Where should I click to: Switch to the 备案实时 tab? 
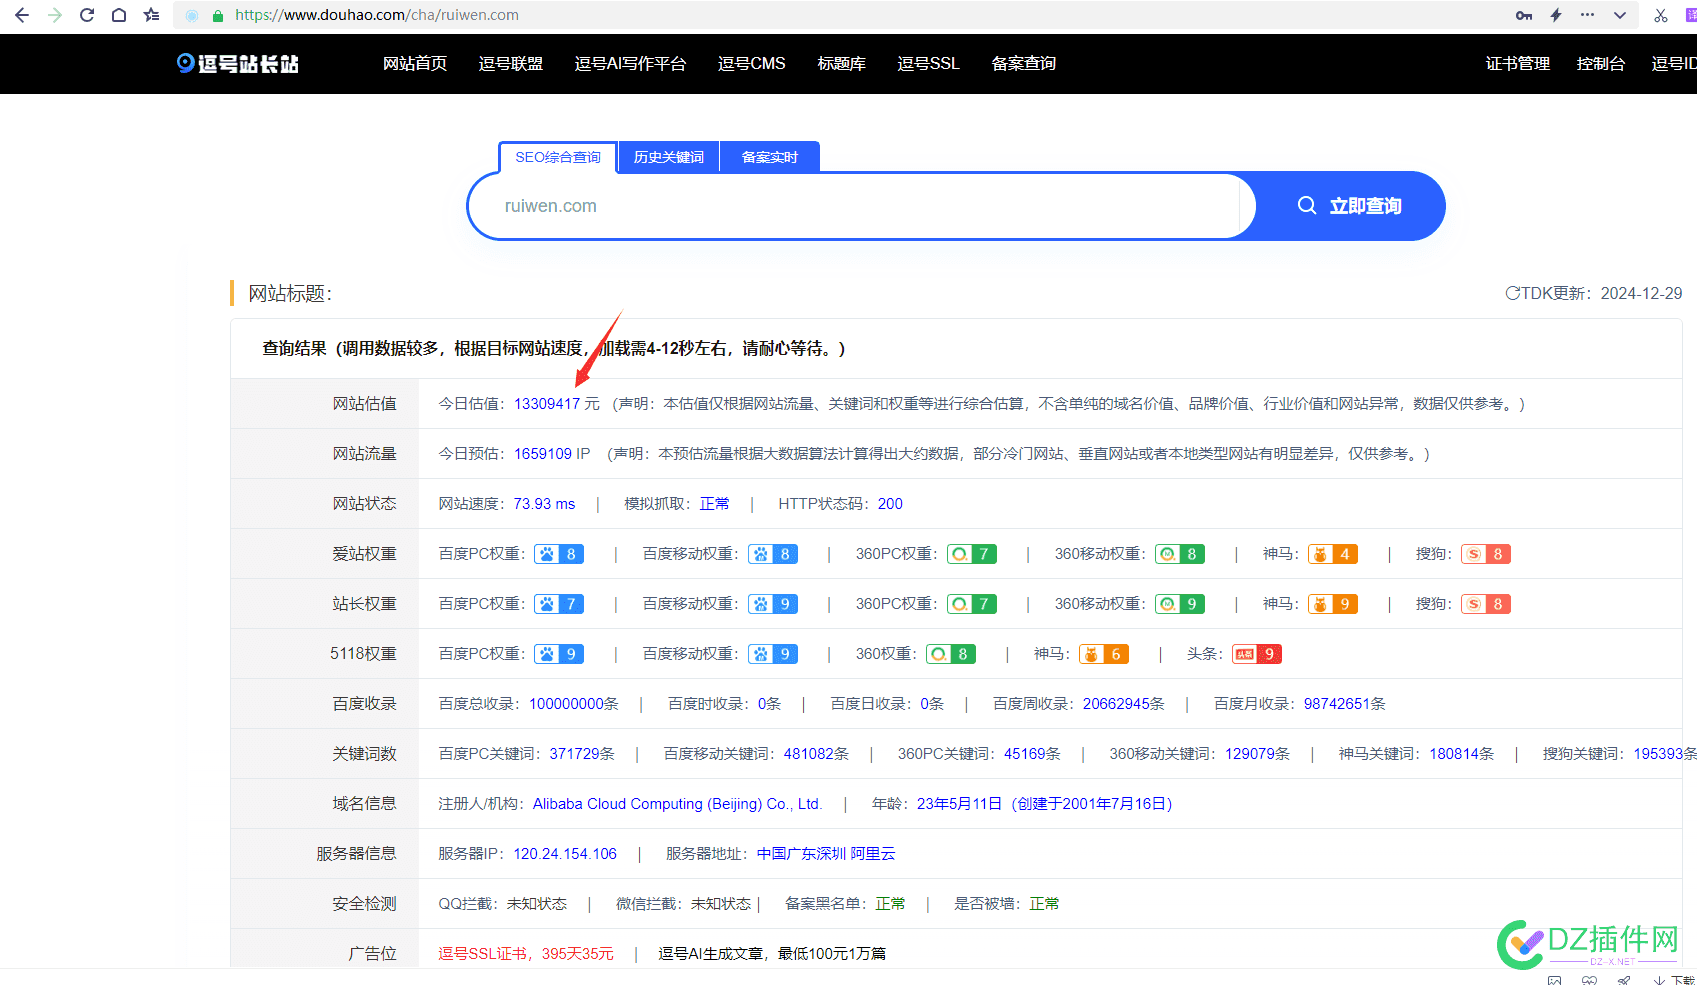click(770, 157)
